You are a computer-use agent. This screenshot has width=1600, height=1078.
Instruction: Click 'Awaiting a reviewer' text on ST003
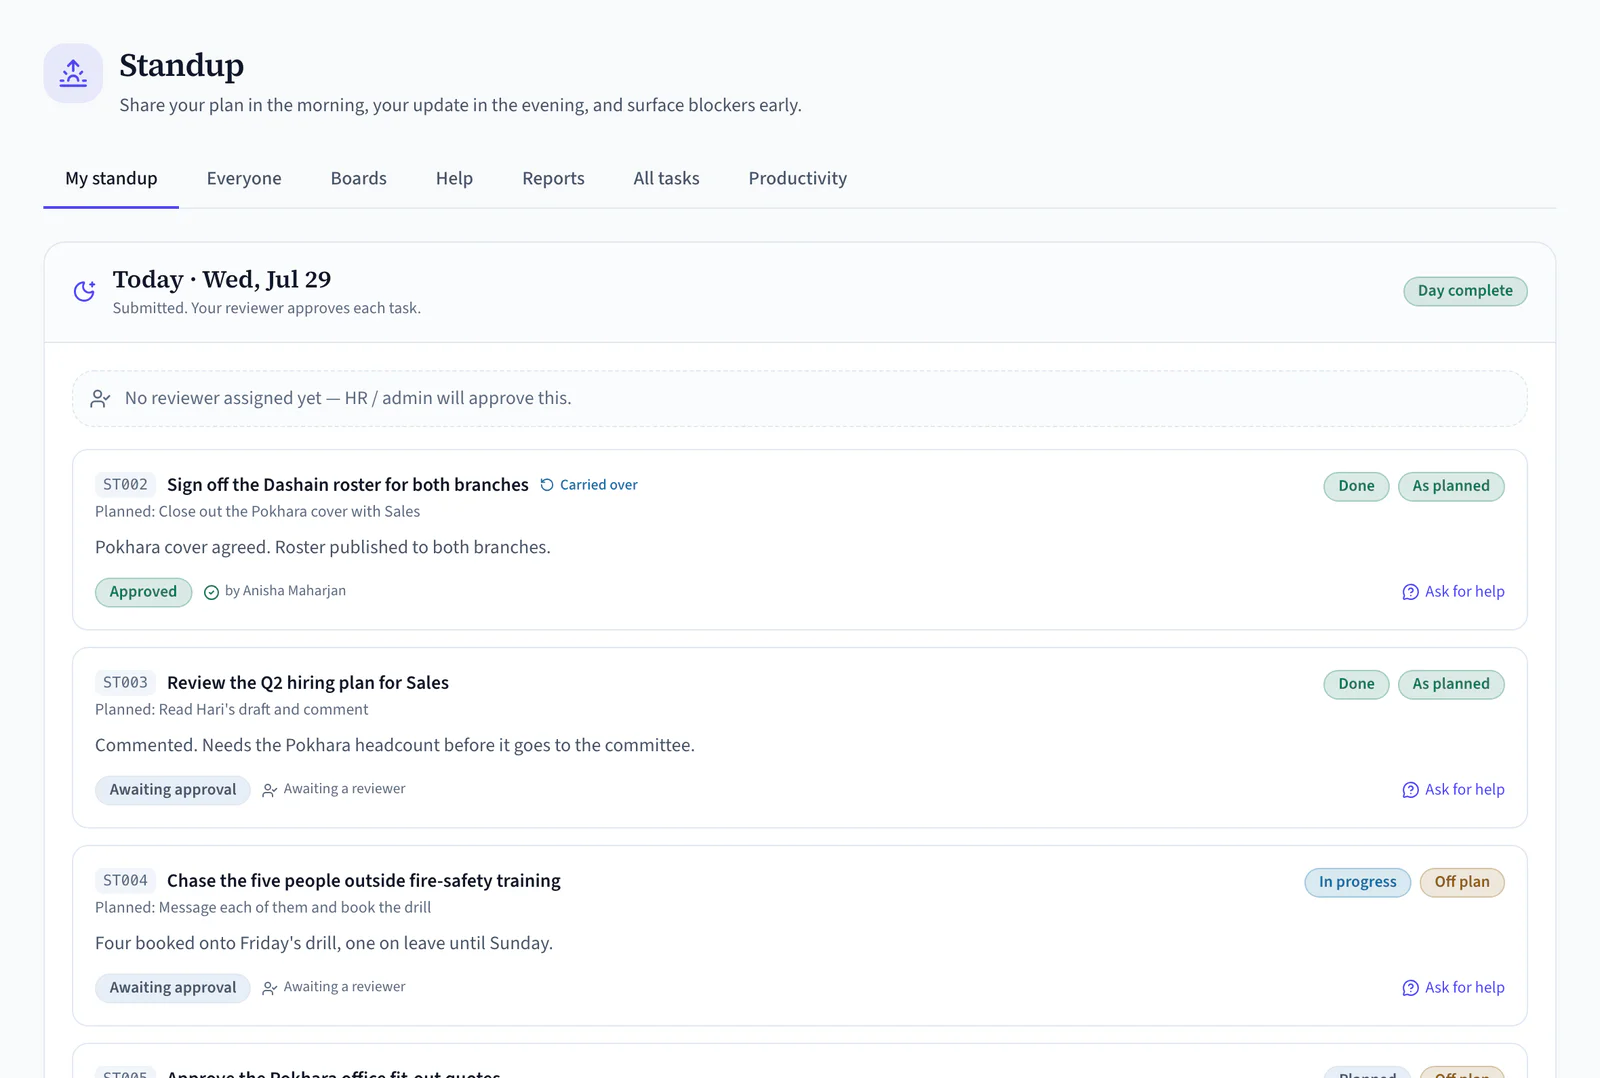click(x=344, y=789)
